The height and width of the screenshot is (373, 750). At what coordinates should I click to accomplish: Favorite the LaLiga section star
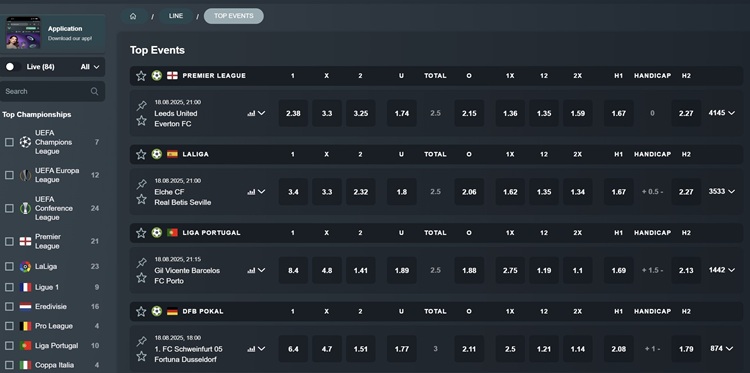[x=141, y=154]
